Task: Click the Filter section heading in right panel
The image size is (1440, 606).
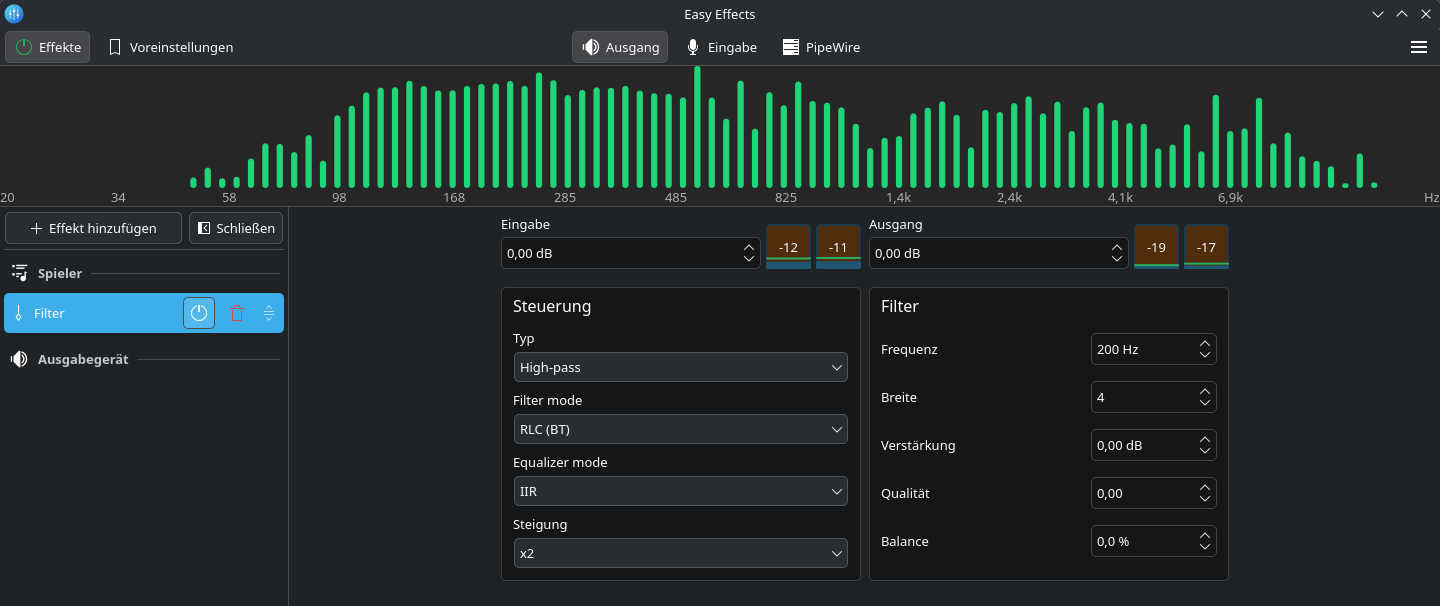Action: pos(900,306)
